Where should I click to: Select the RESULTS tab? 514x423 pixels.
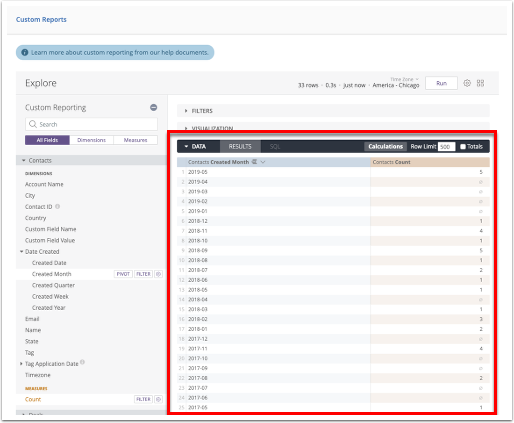240,147
